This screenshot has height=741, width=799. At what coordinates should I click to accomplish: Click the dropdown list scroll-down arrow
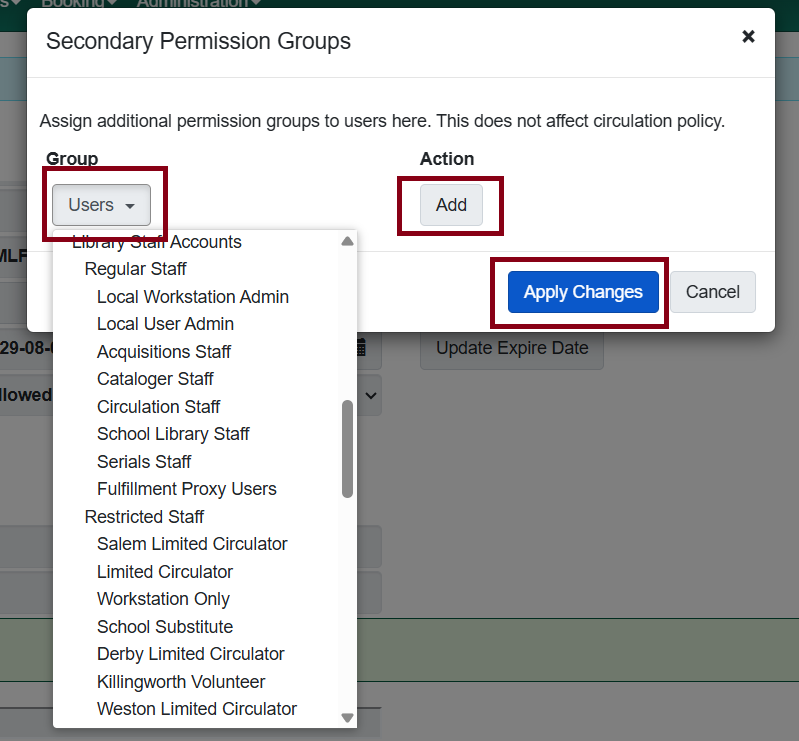(348, 718)
